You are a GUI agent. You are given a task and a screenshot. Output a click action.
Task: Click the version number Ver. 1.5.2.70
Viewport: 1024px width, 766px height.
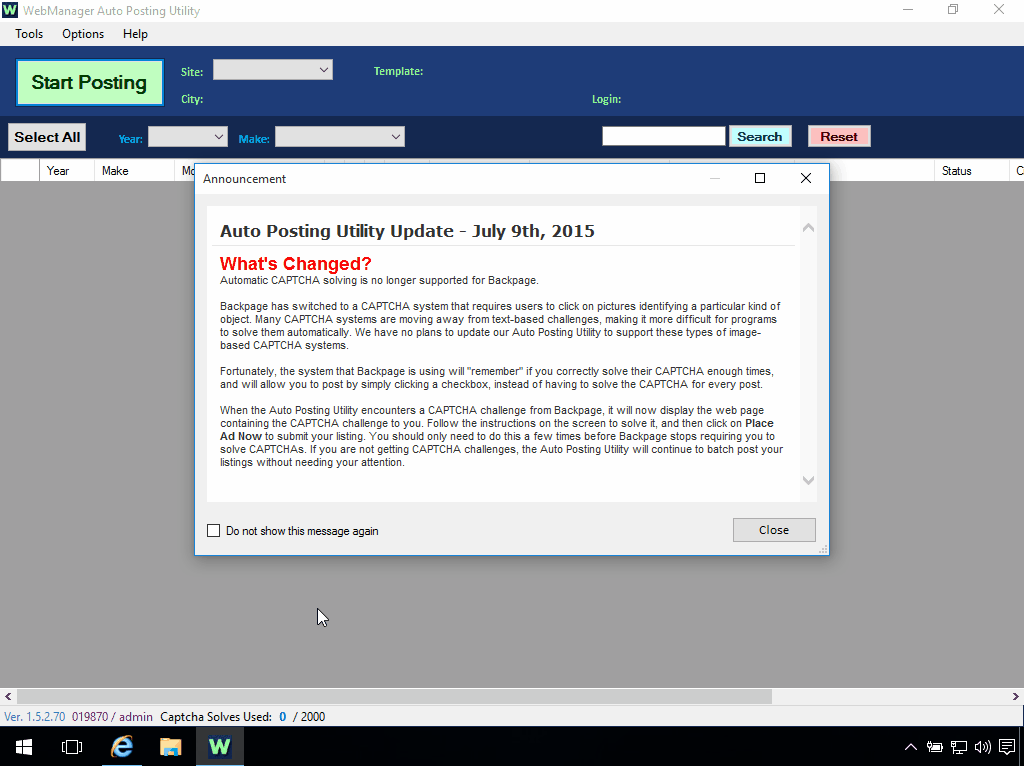tap(35, 716)
